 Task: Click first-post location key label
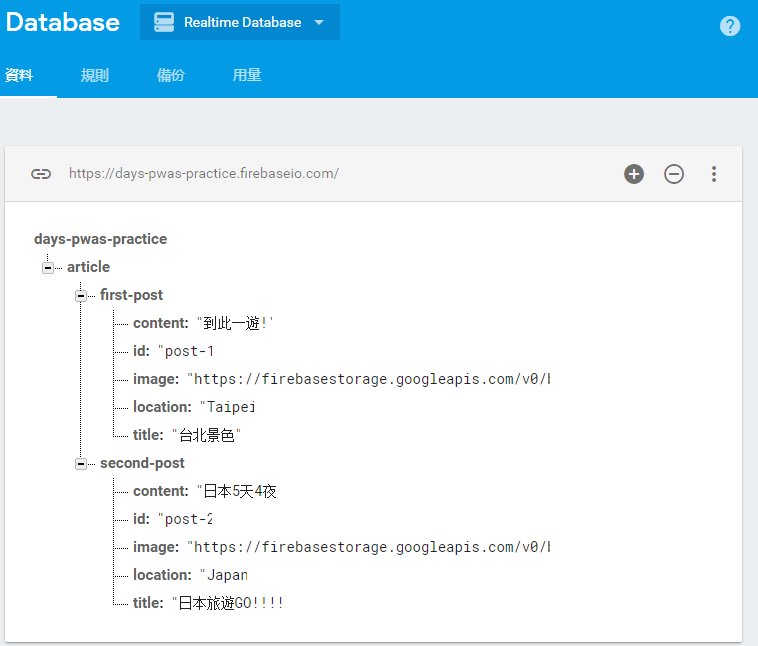click(162, 407)
